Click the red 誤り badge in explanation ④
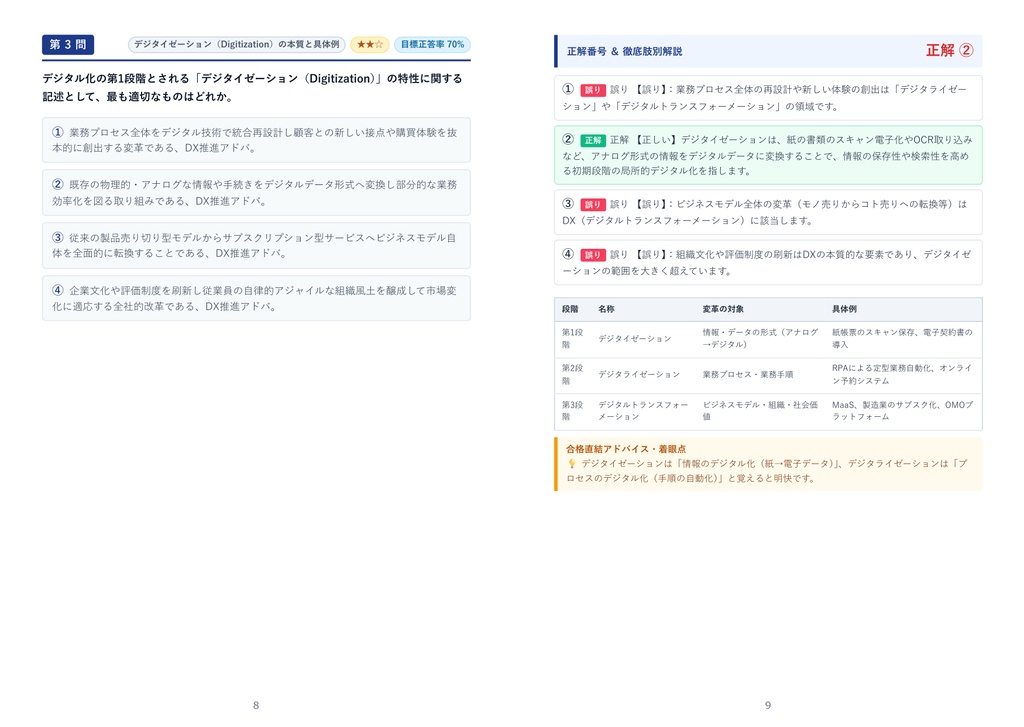1024x727 pixels. (x=592, y=255)
